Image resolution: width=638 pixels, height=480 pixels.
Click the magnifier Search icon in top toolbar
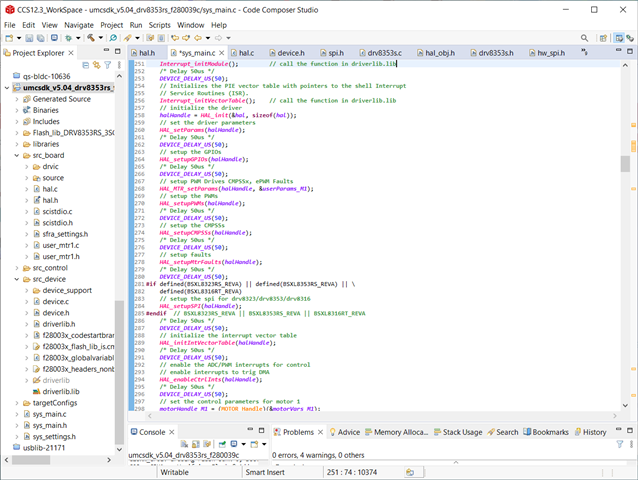tap(584, 38)
